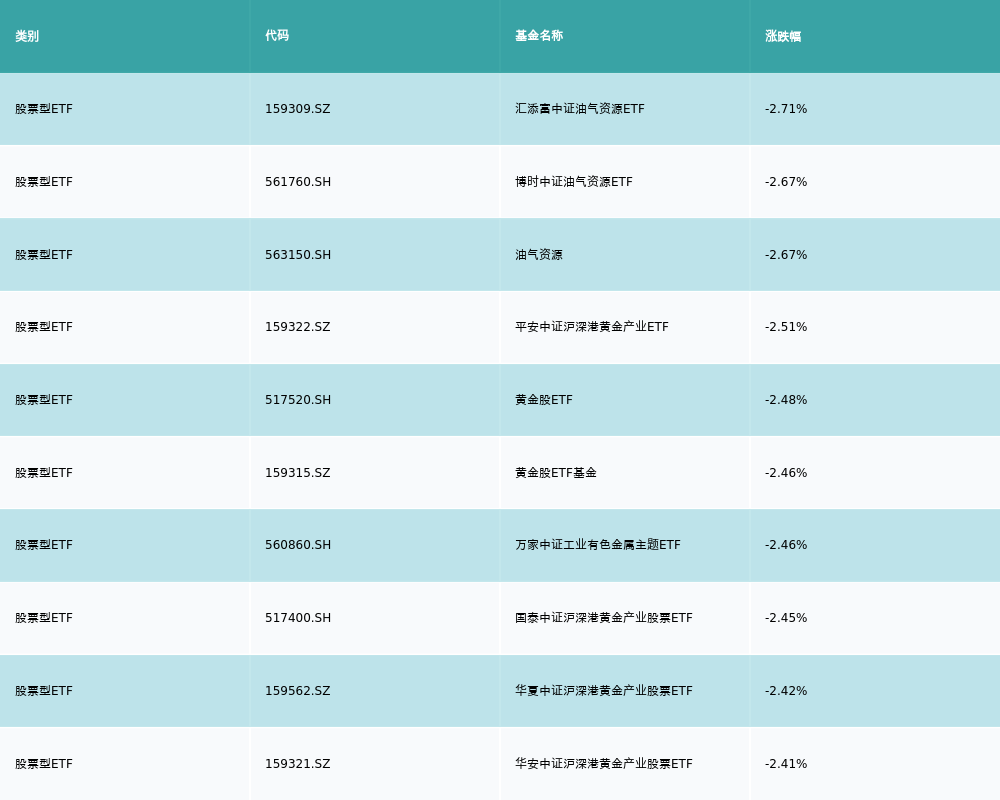Select code 159315.SZ
1000x800 pixels.
click(x=298, y=473)
